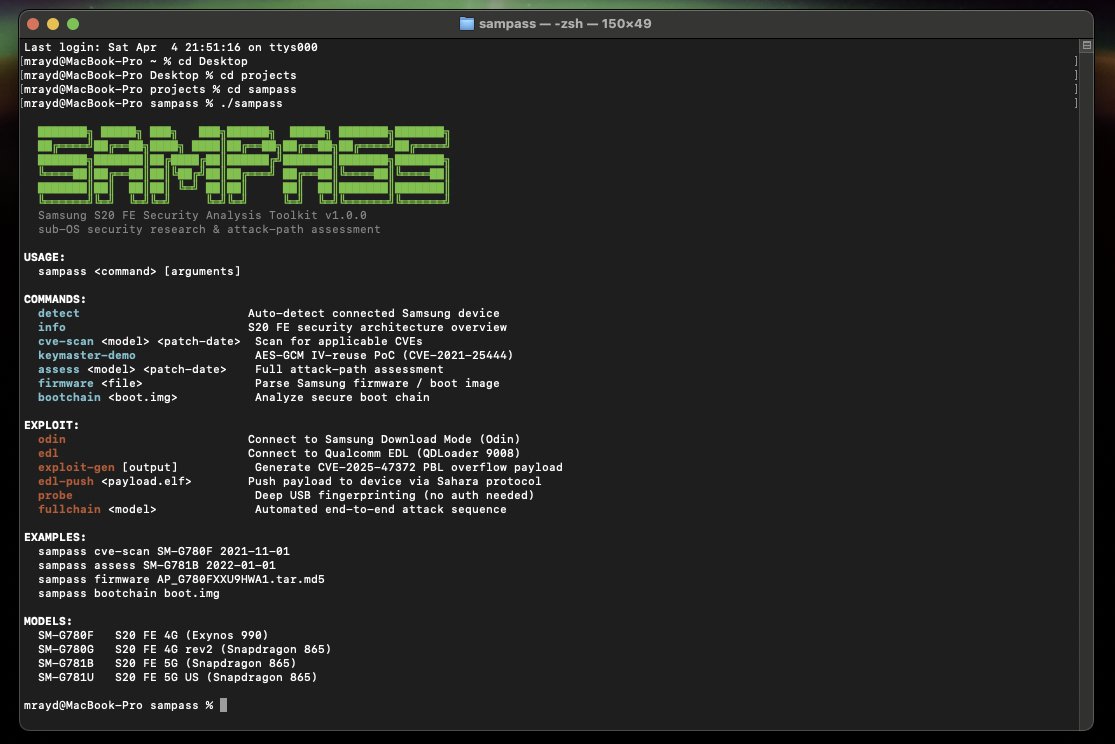This screenshot has height=744, width=1115.
Task: Click example 'sampass assess SM-G781B 2022-01-01'
Action: 156,565
